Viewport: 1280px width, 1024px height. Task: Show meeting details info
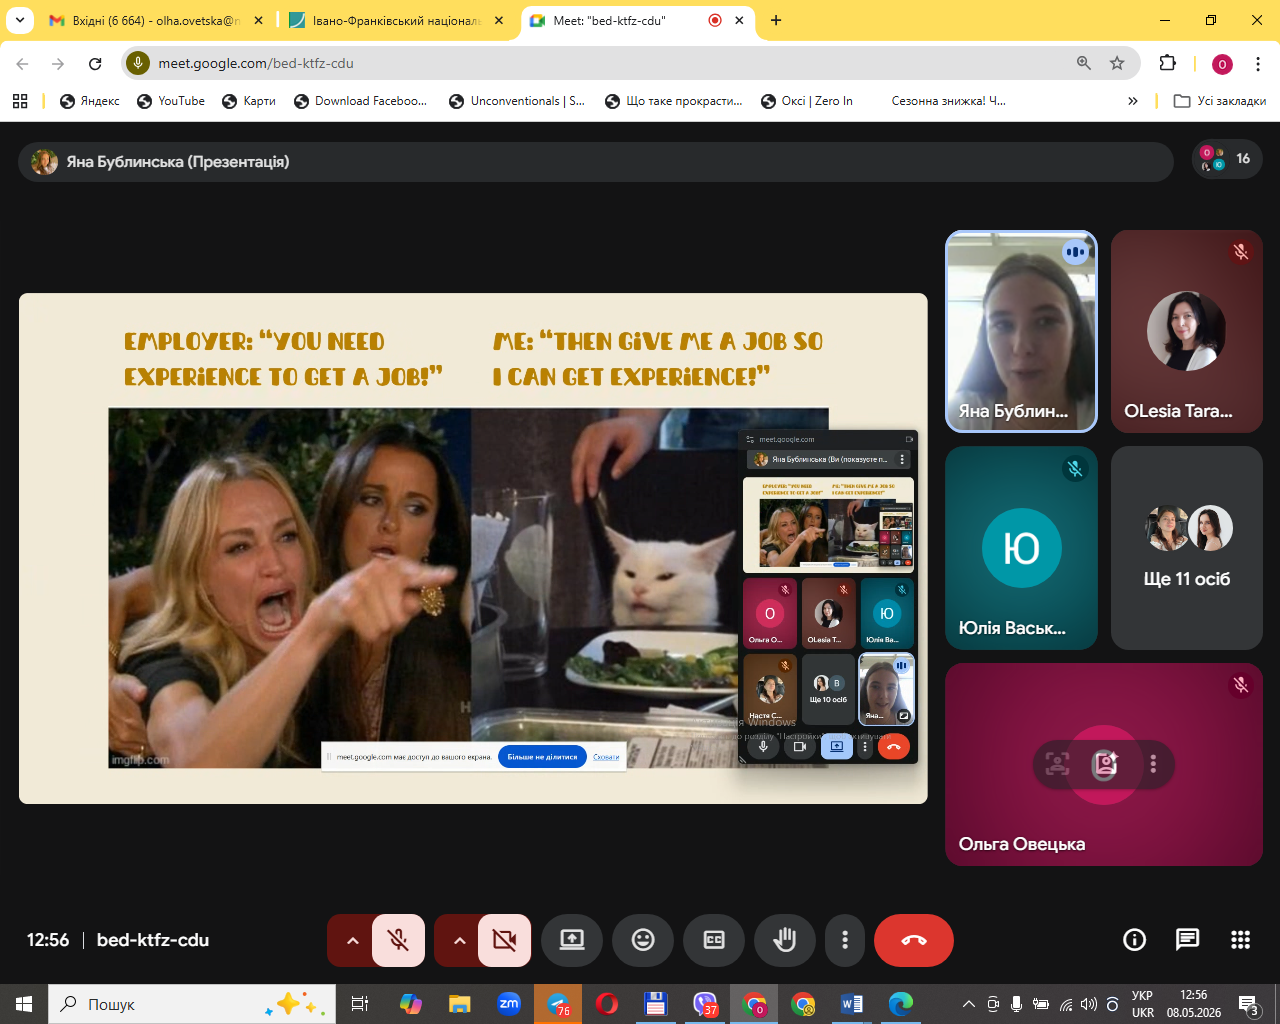click(1134, 939)
